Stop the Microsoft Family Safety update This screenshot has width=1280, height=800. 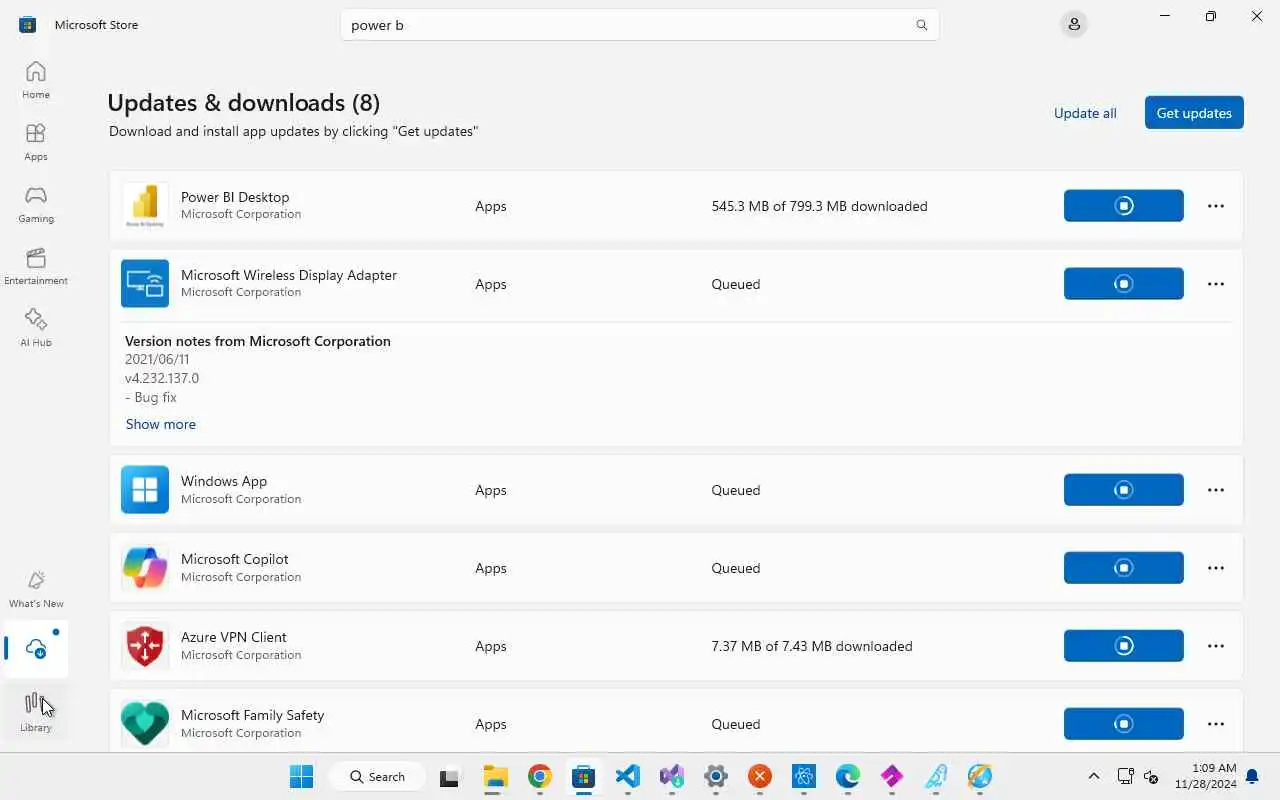(1124, 724)
